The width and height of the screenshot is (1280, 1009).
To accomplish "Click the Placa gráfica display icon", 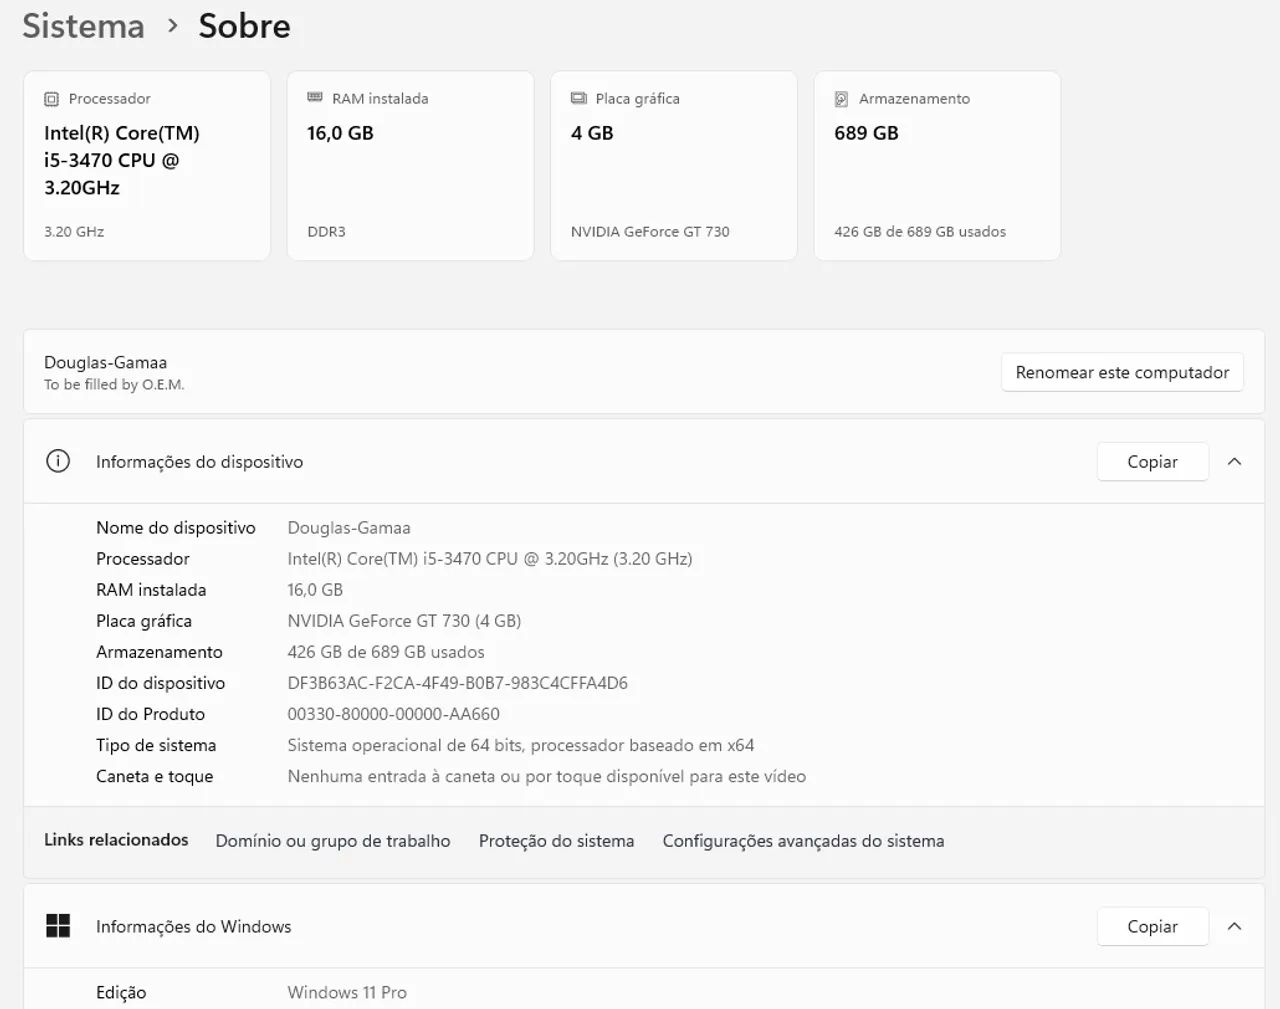I will coord(578,98).
